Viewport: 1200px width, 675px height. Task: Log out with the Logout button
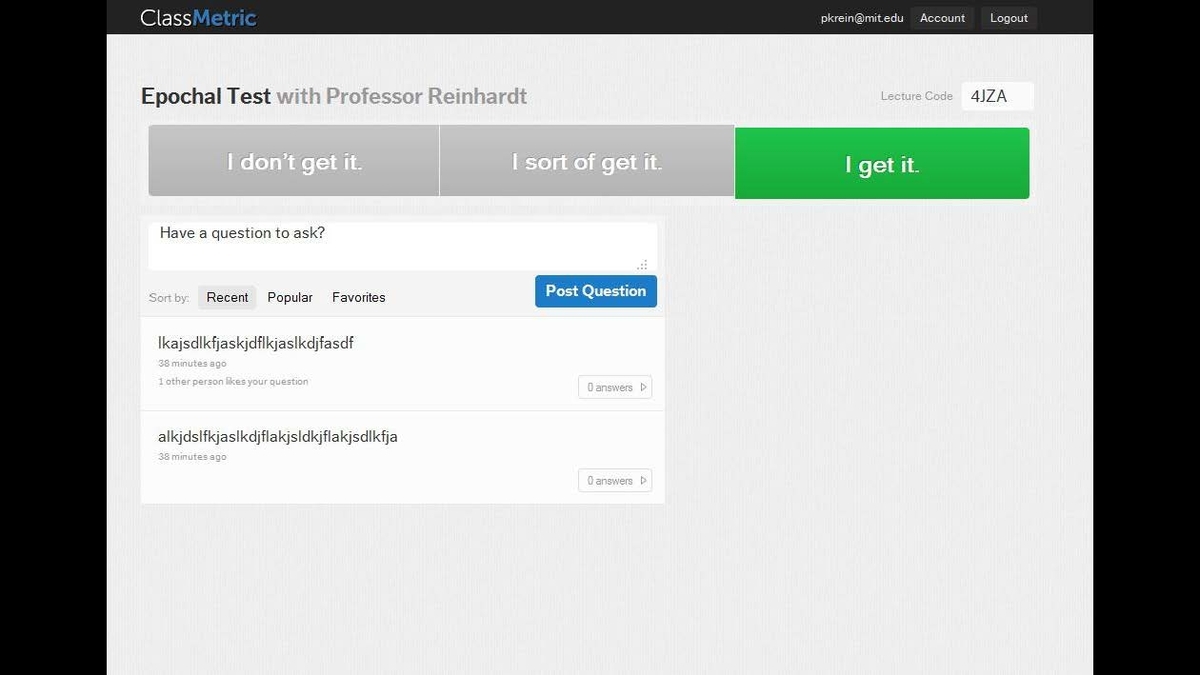[1009, 18]
